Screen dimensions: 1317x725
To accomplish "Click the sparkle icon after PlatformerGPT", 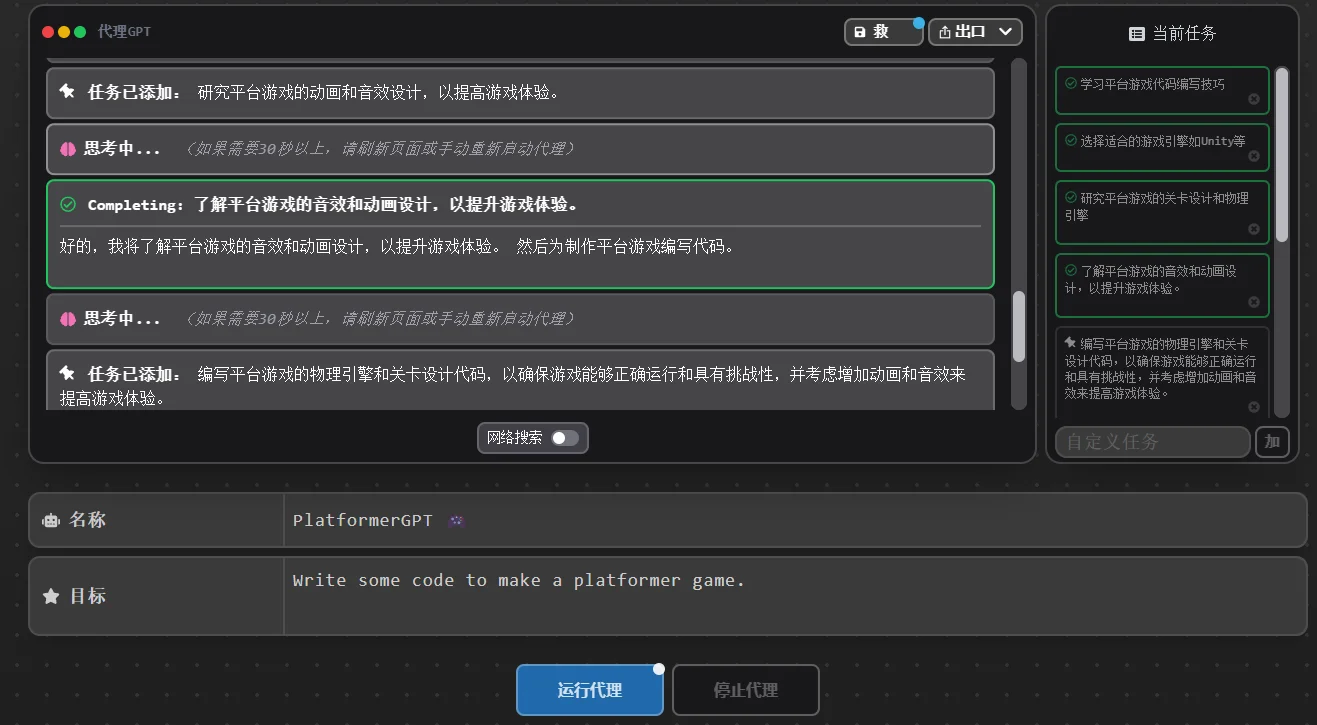I will (x=456, y=520).
